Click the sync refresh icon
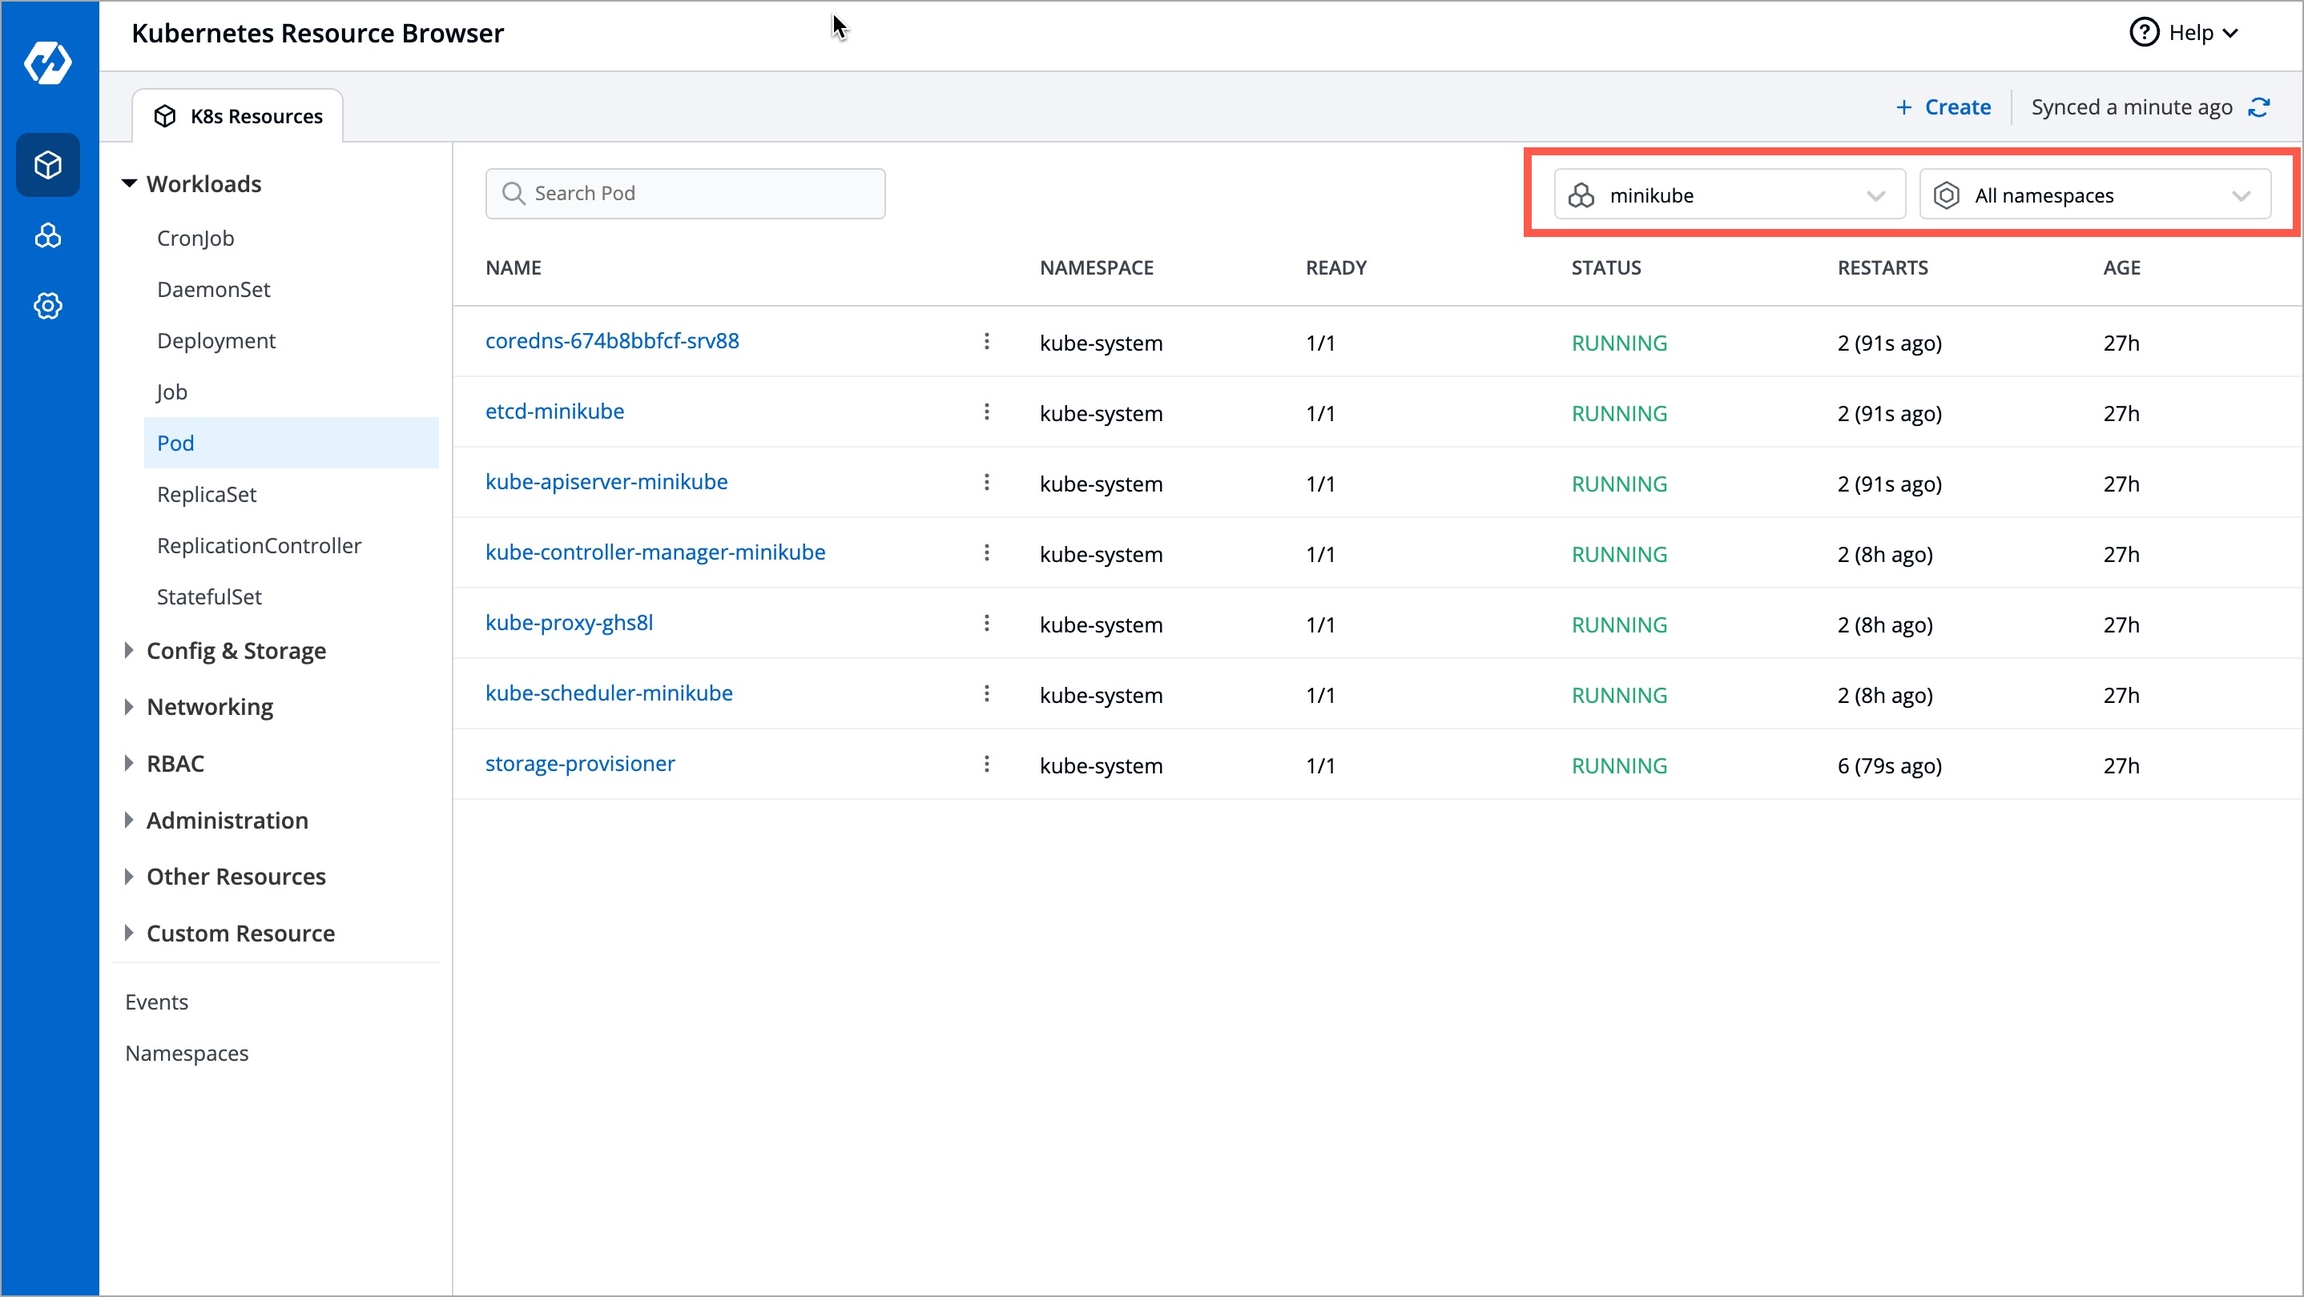This screenshot has width=2304, height=1297. [x=2259, y=107]
